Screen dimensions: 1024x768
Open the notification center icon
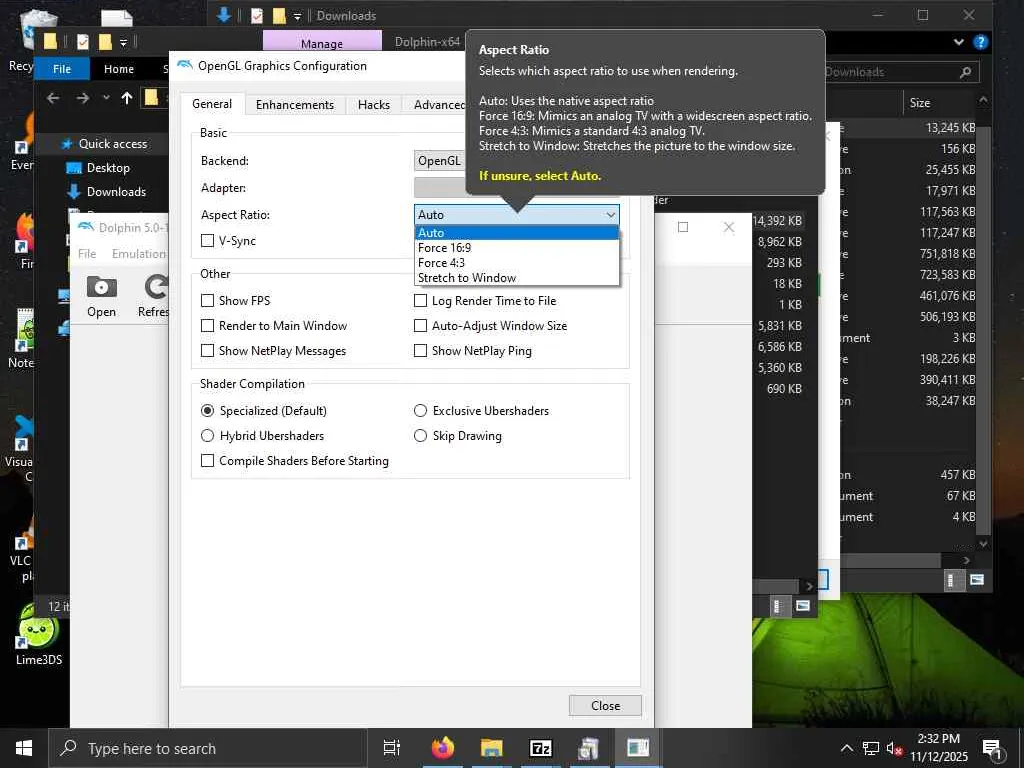tap(992, 748)
